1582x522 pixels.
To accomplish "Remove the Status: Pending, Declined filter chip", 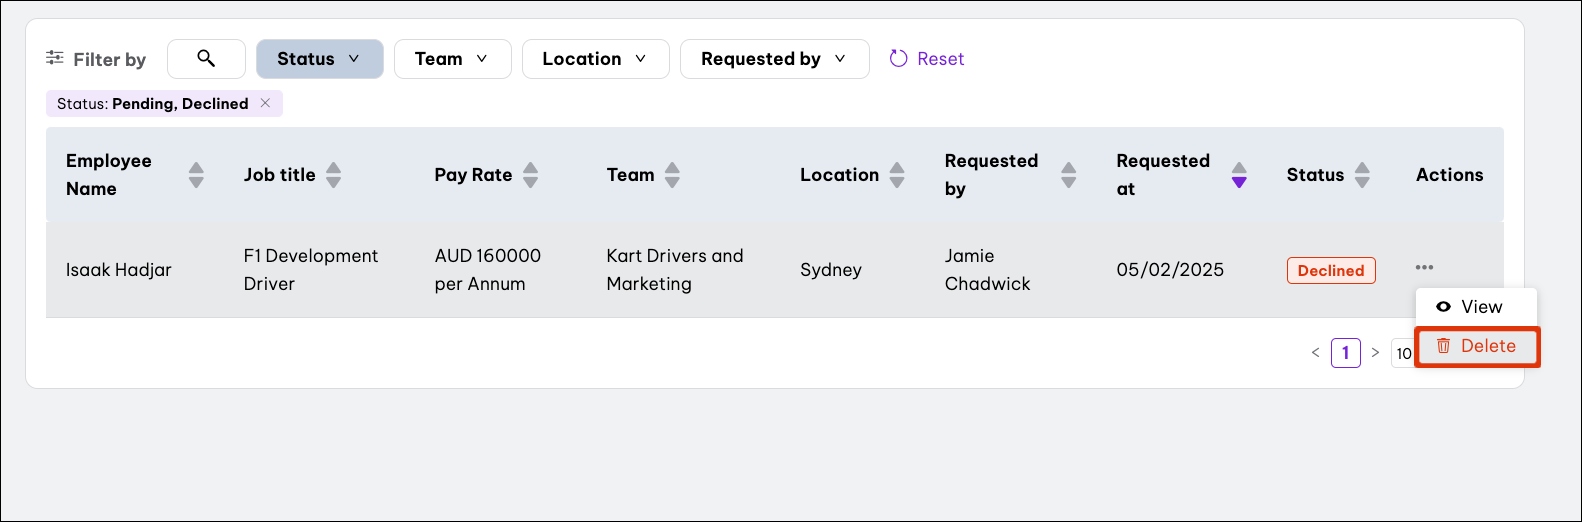I will point(265,103).
